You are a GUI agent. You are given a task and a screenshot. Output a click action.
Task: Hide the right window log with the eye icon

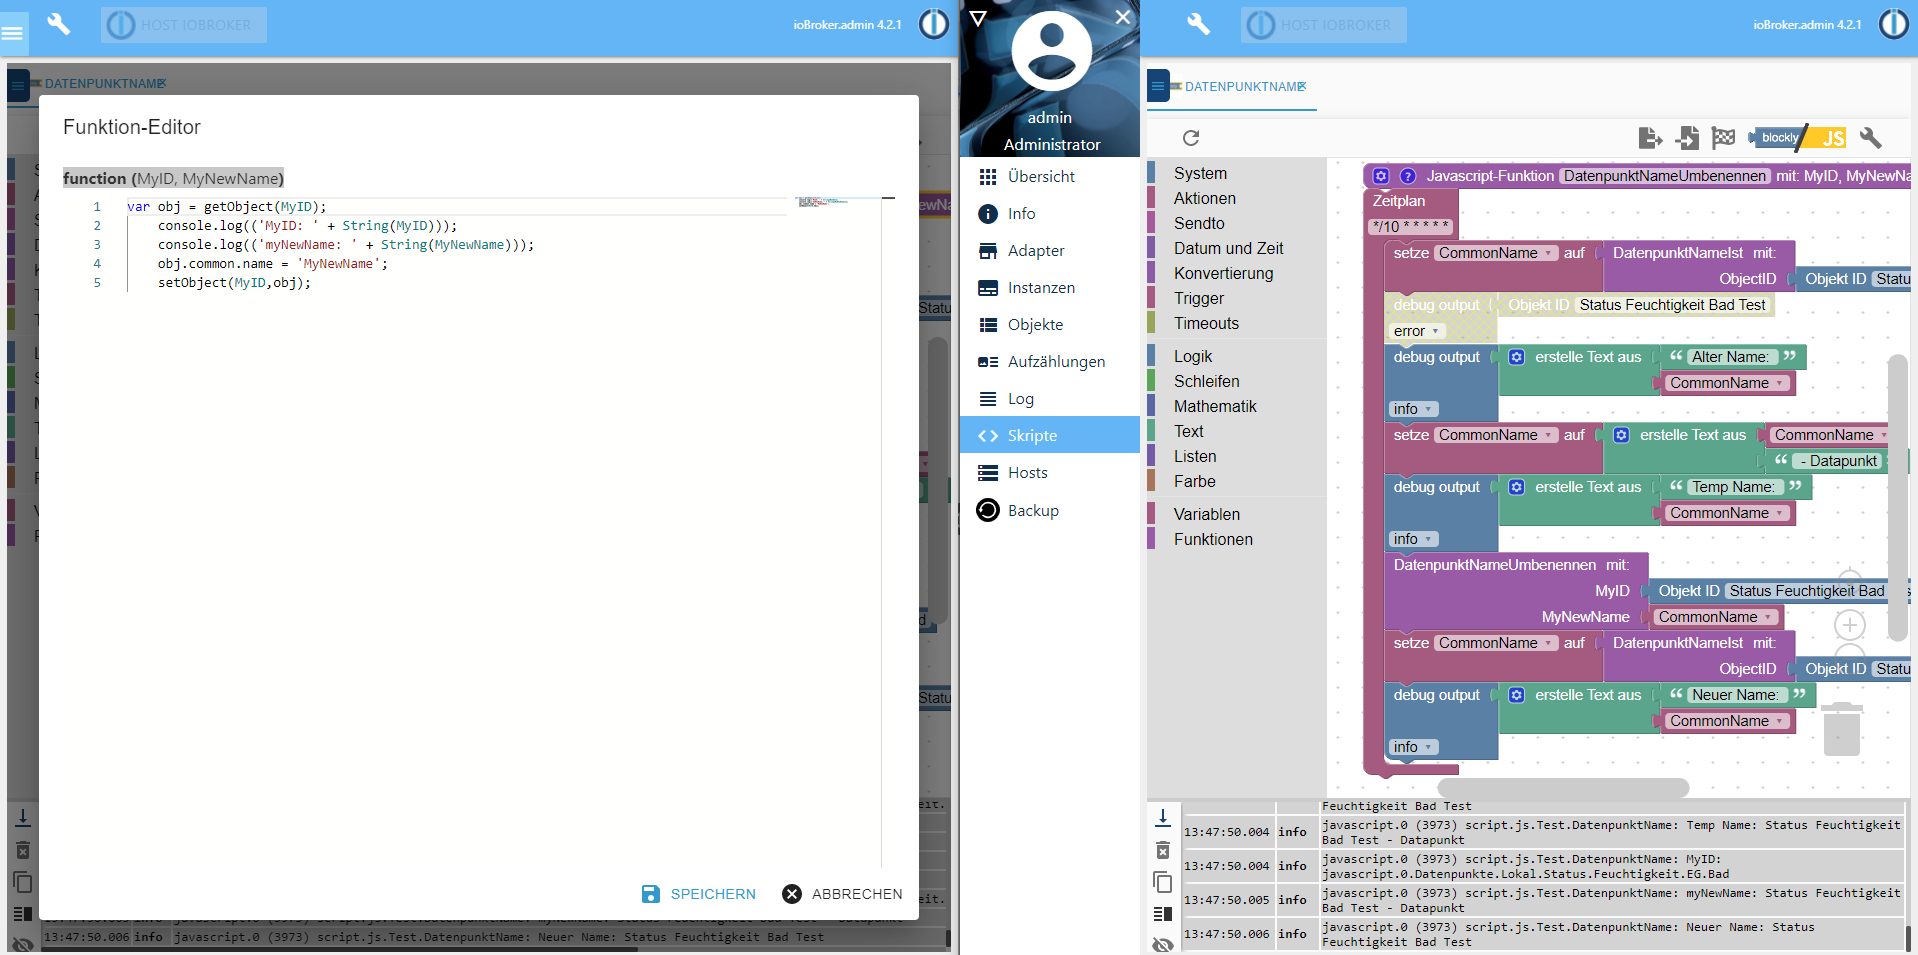coord(1163,944)
